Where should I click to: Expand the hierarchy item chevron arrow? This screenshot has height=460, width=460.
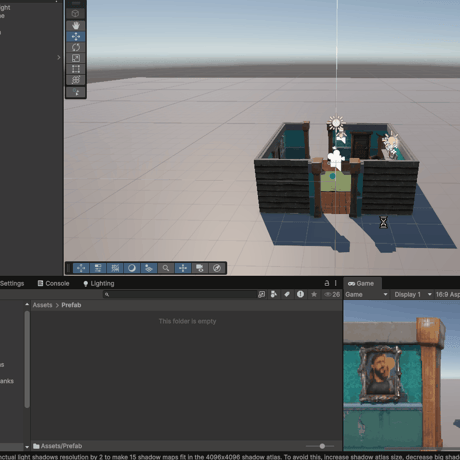pyautogui.click(x=59, y=57)
